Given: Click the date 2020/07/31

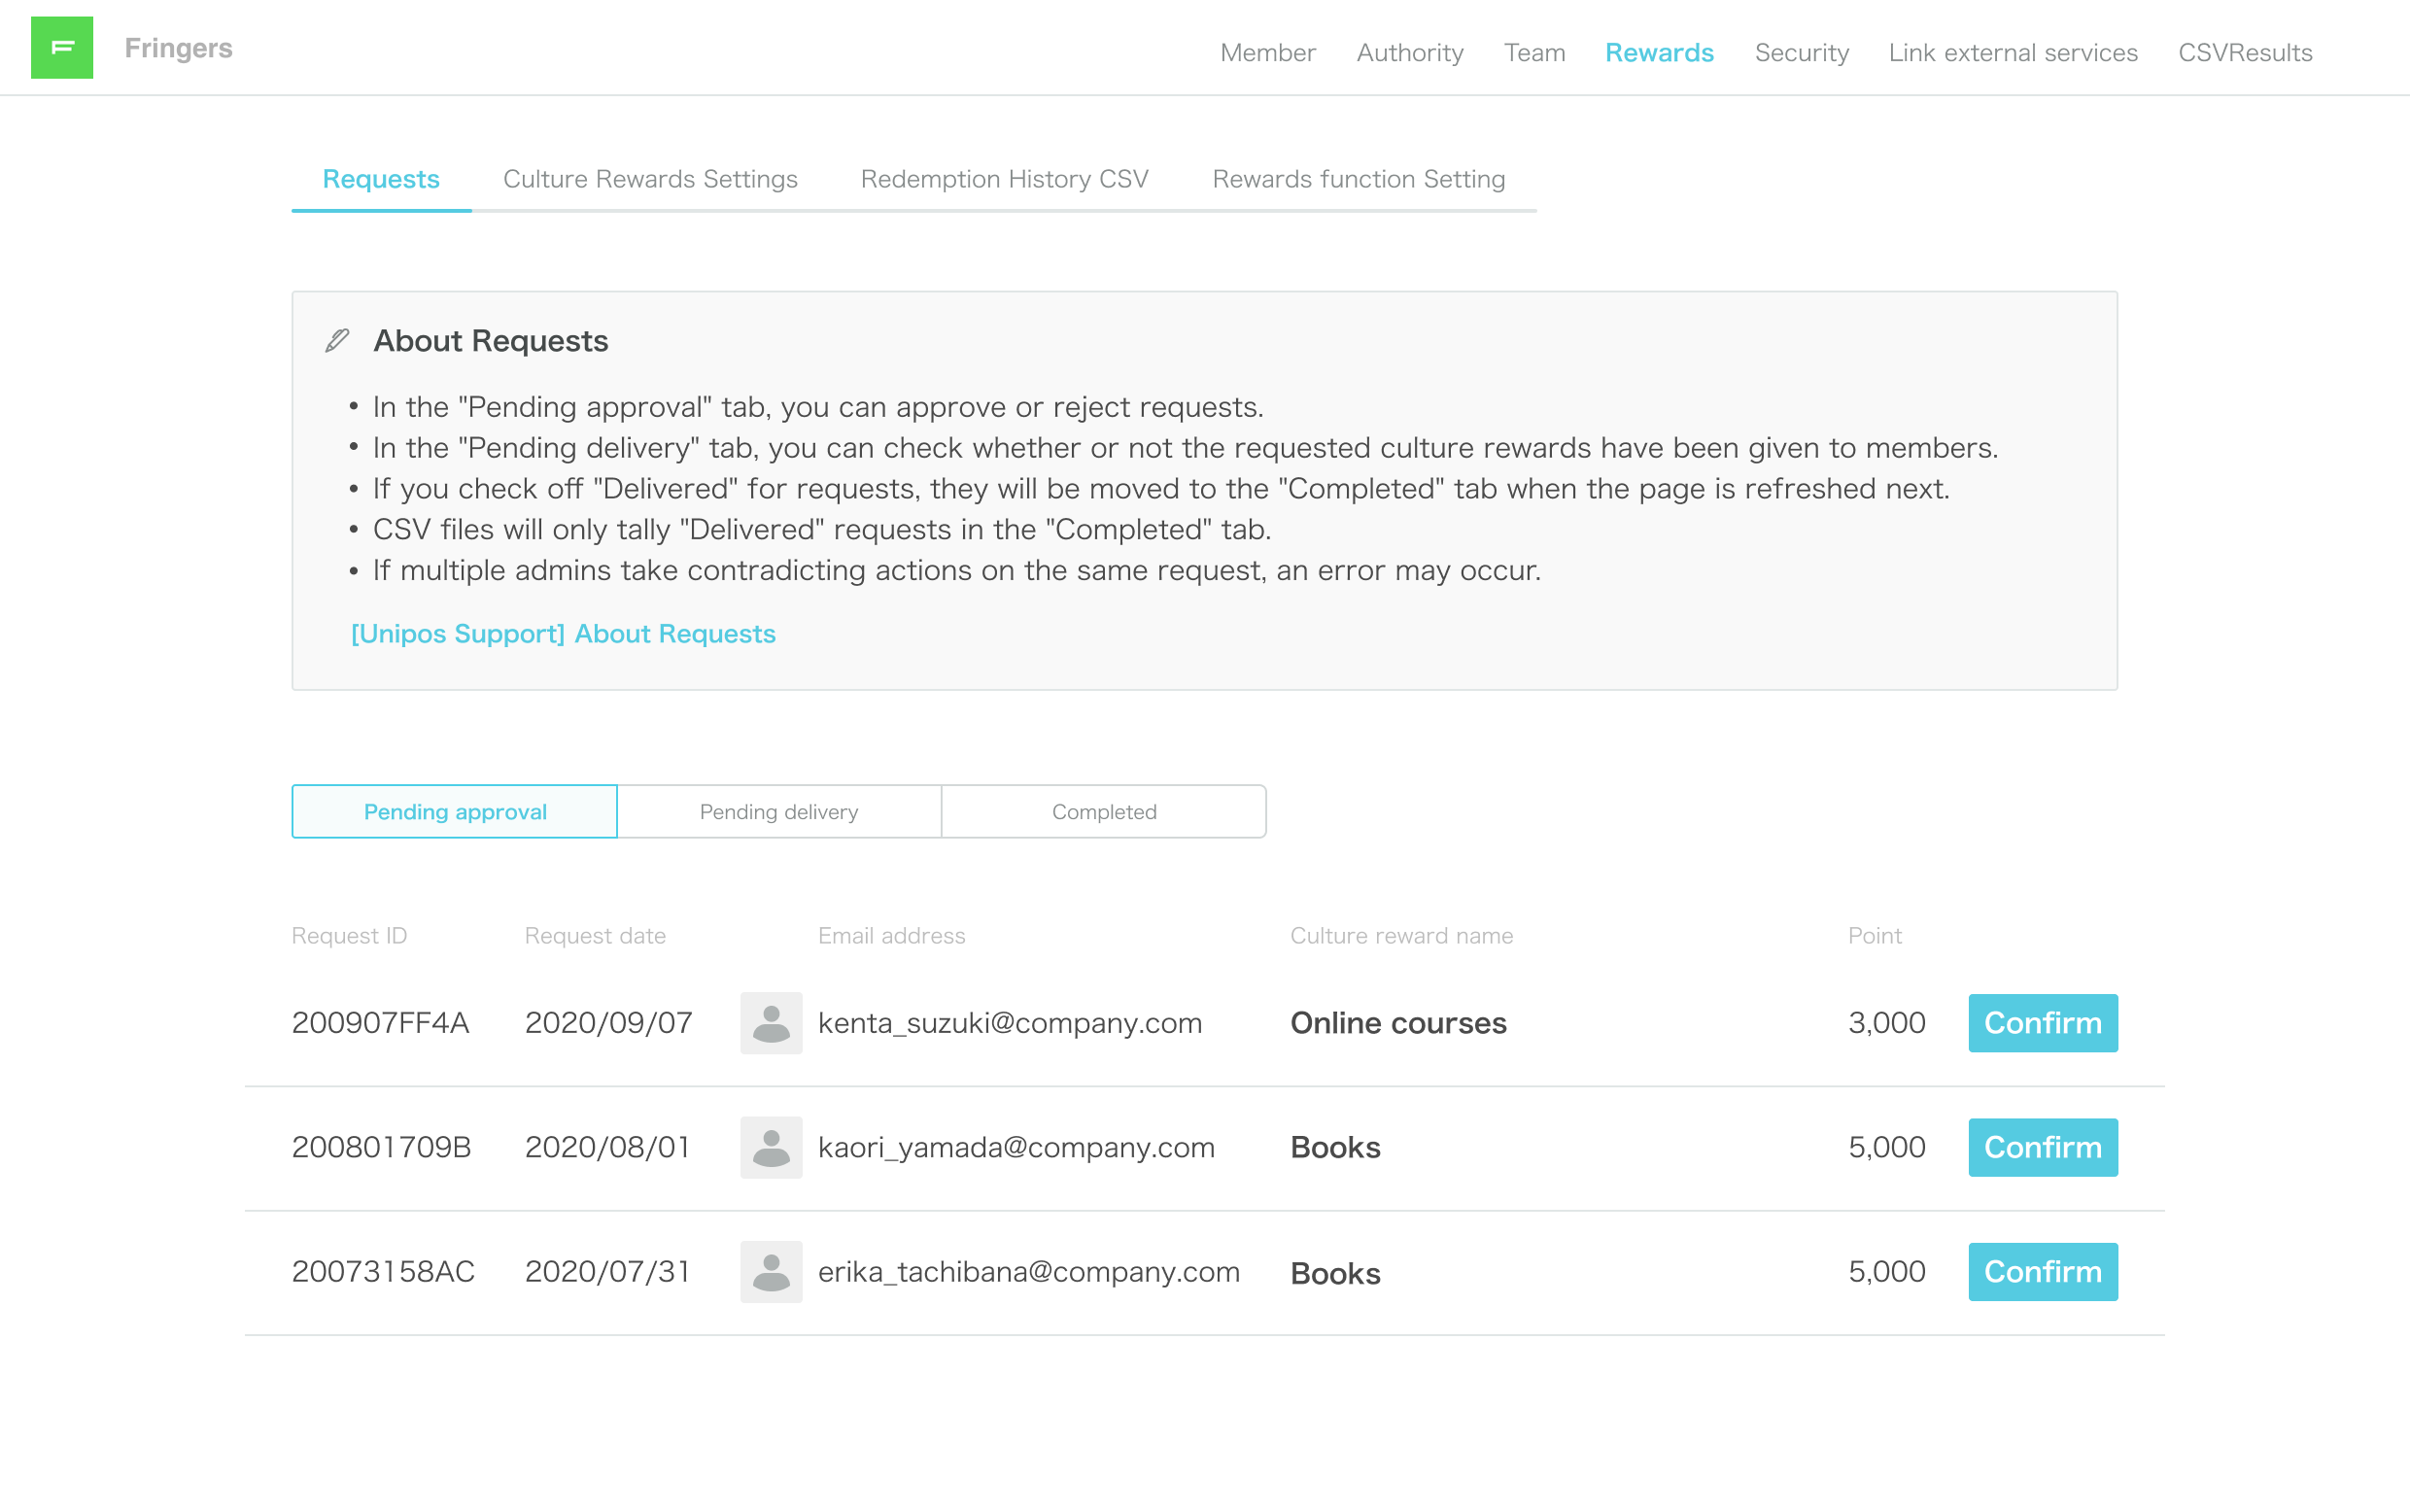Looking at the screenshot, I should [x=607, y=1271].
